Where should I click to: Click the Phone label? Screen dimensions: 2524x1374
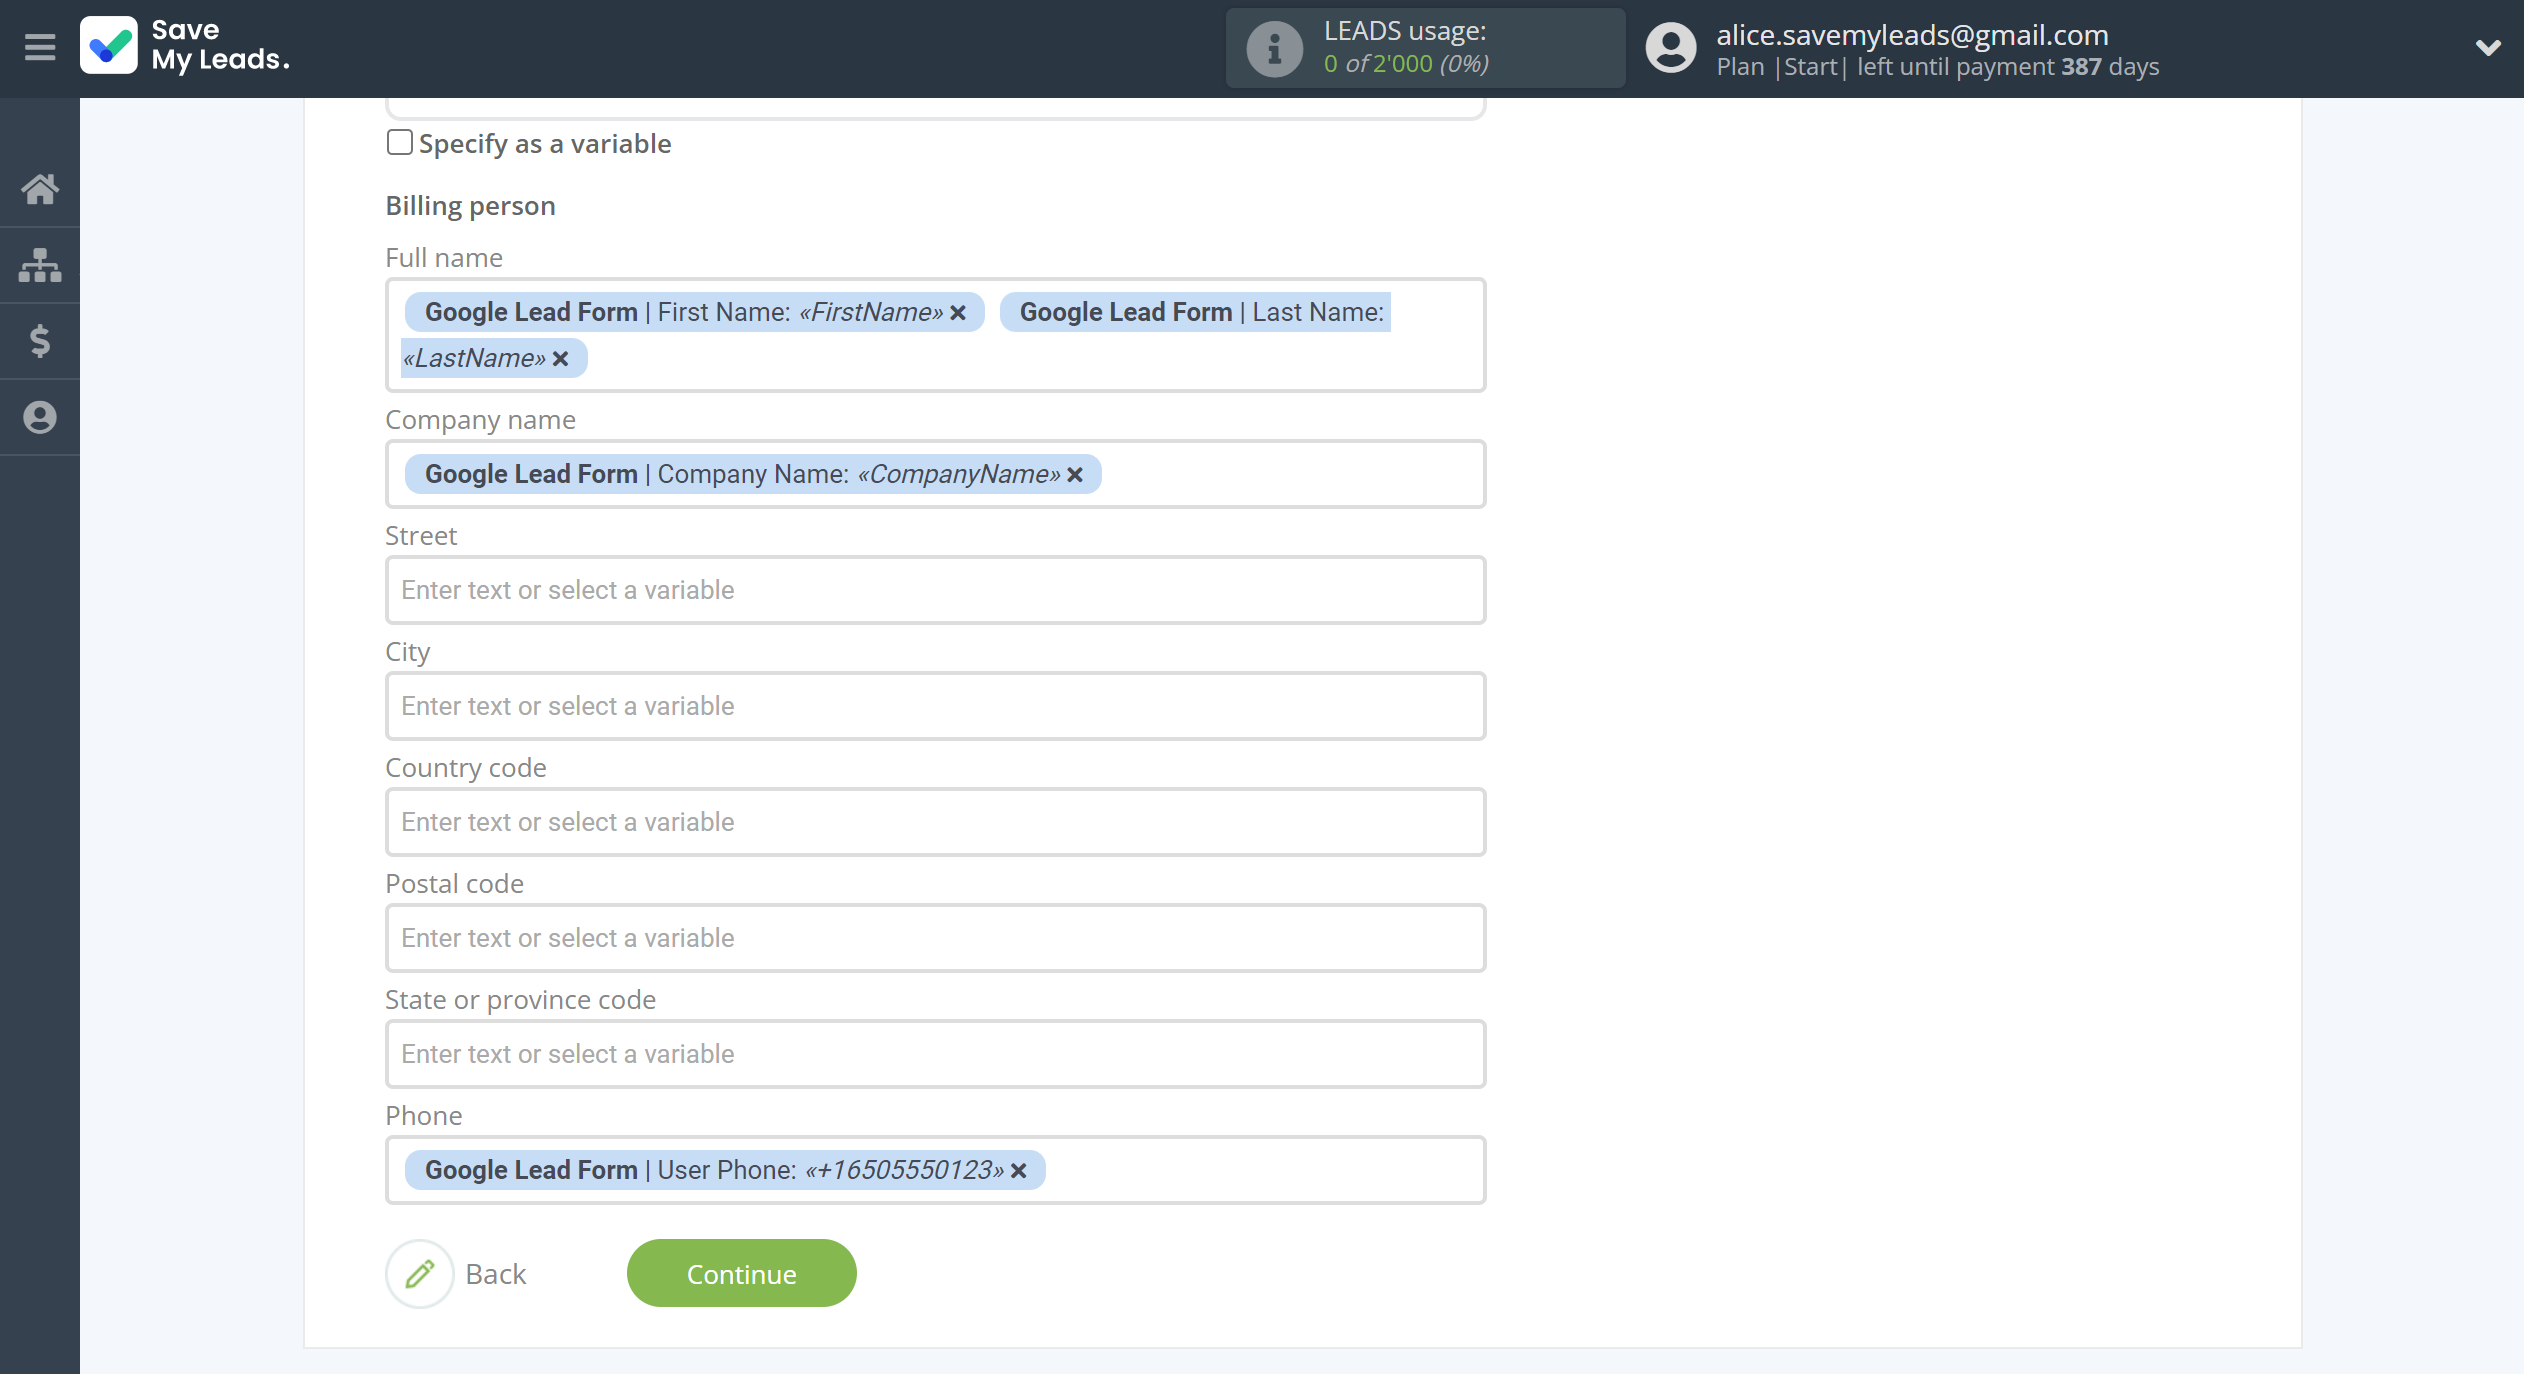[x=424, y=1115]
